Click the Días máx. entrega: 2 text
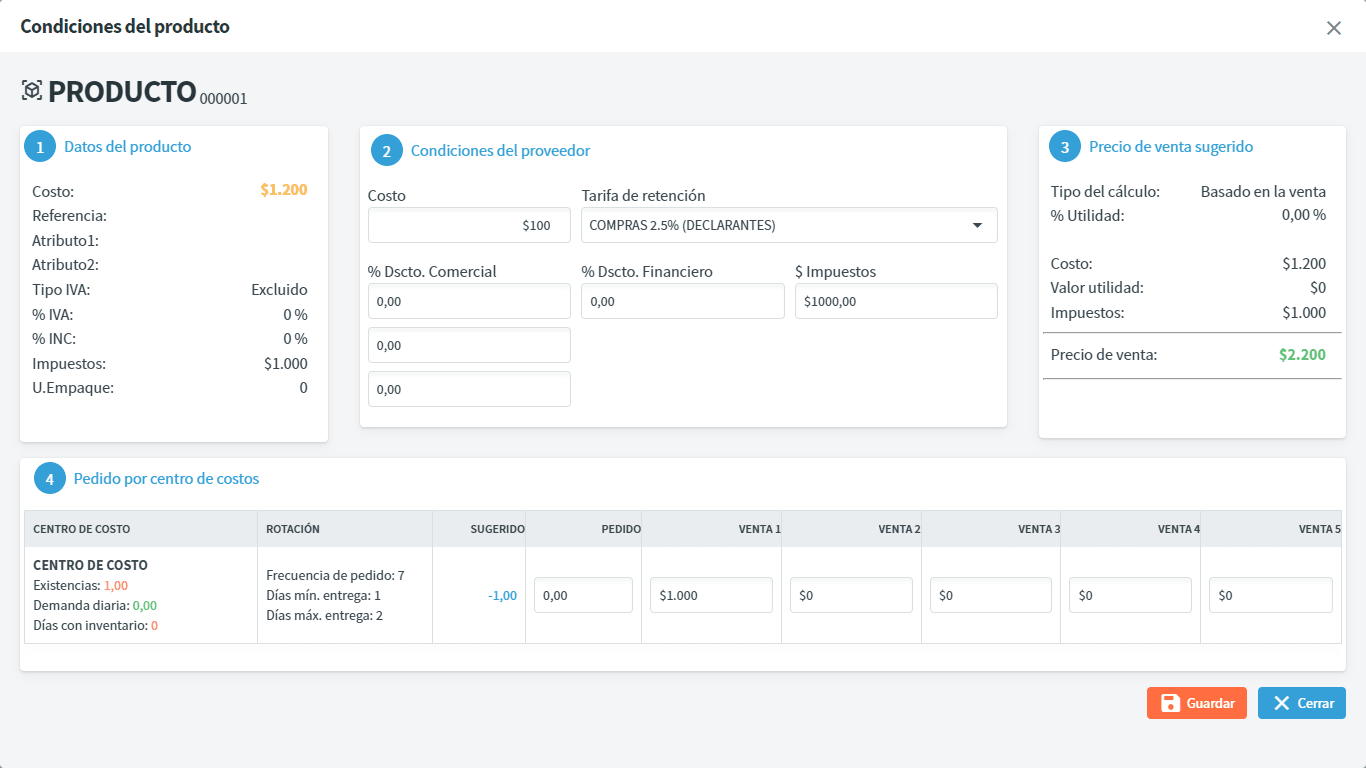 pos(324,615)
